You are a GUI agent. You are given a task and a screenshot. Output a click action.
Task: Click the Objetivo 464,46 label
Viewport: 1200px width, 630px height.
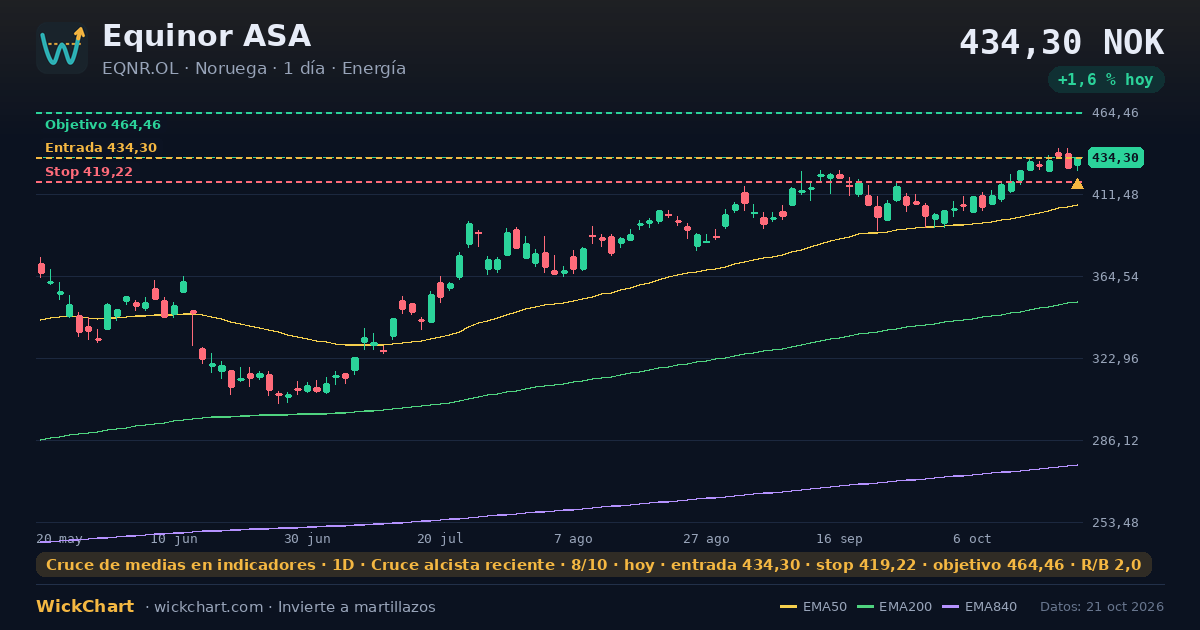pyautogui.click(x=103, y=125)
